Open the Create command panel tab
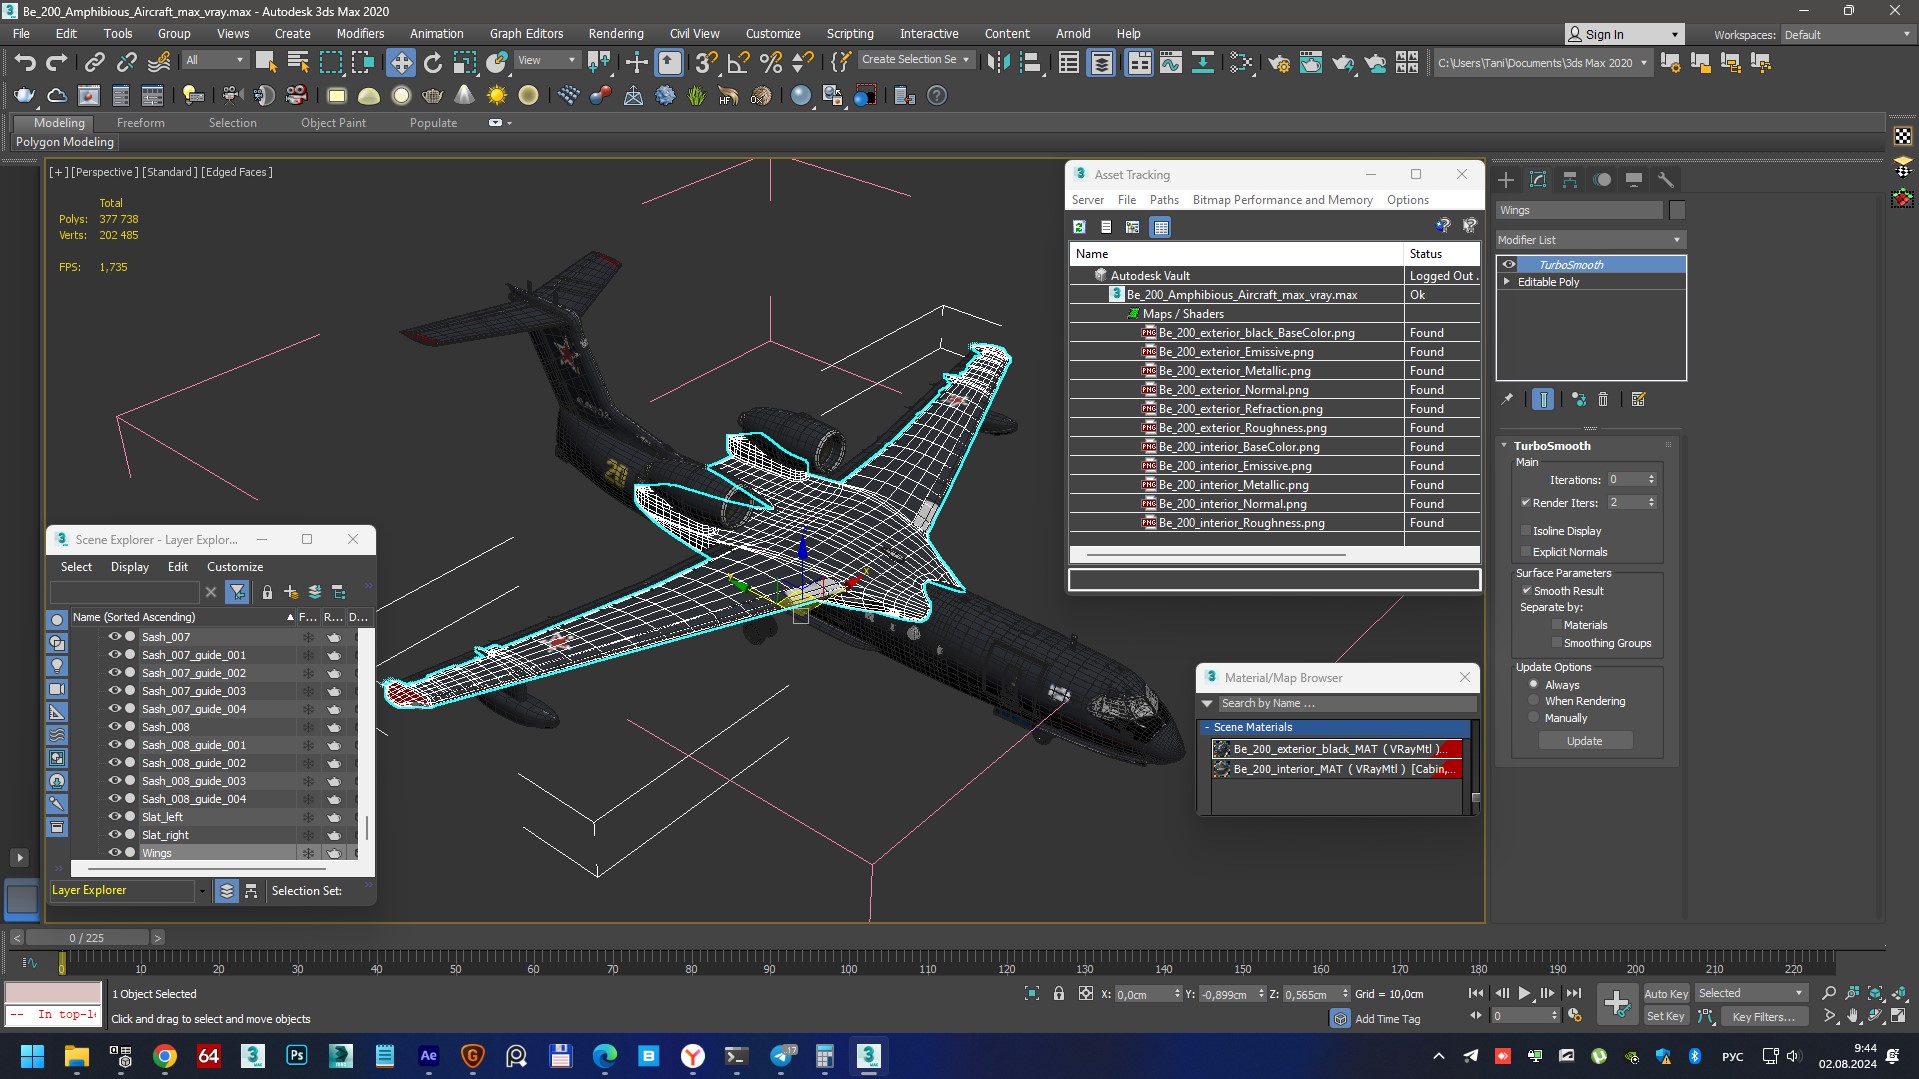Screen dimensions: 1919x1079 click(x=1506, y=180)
